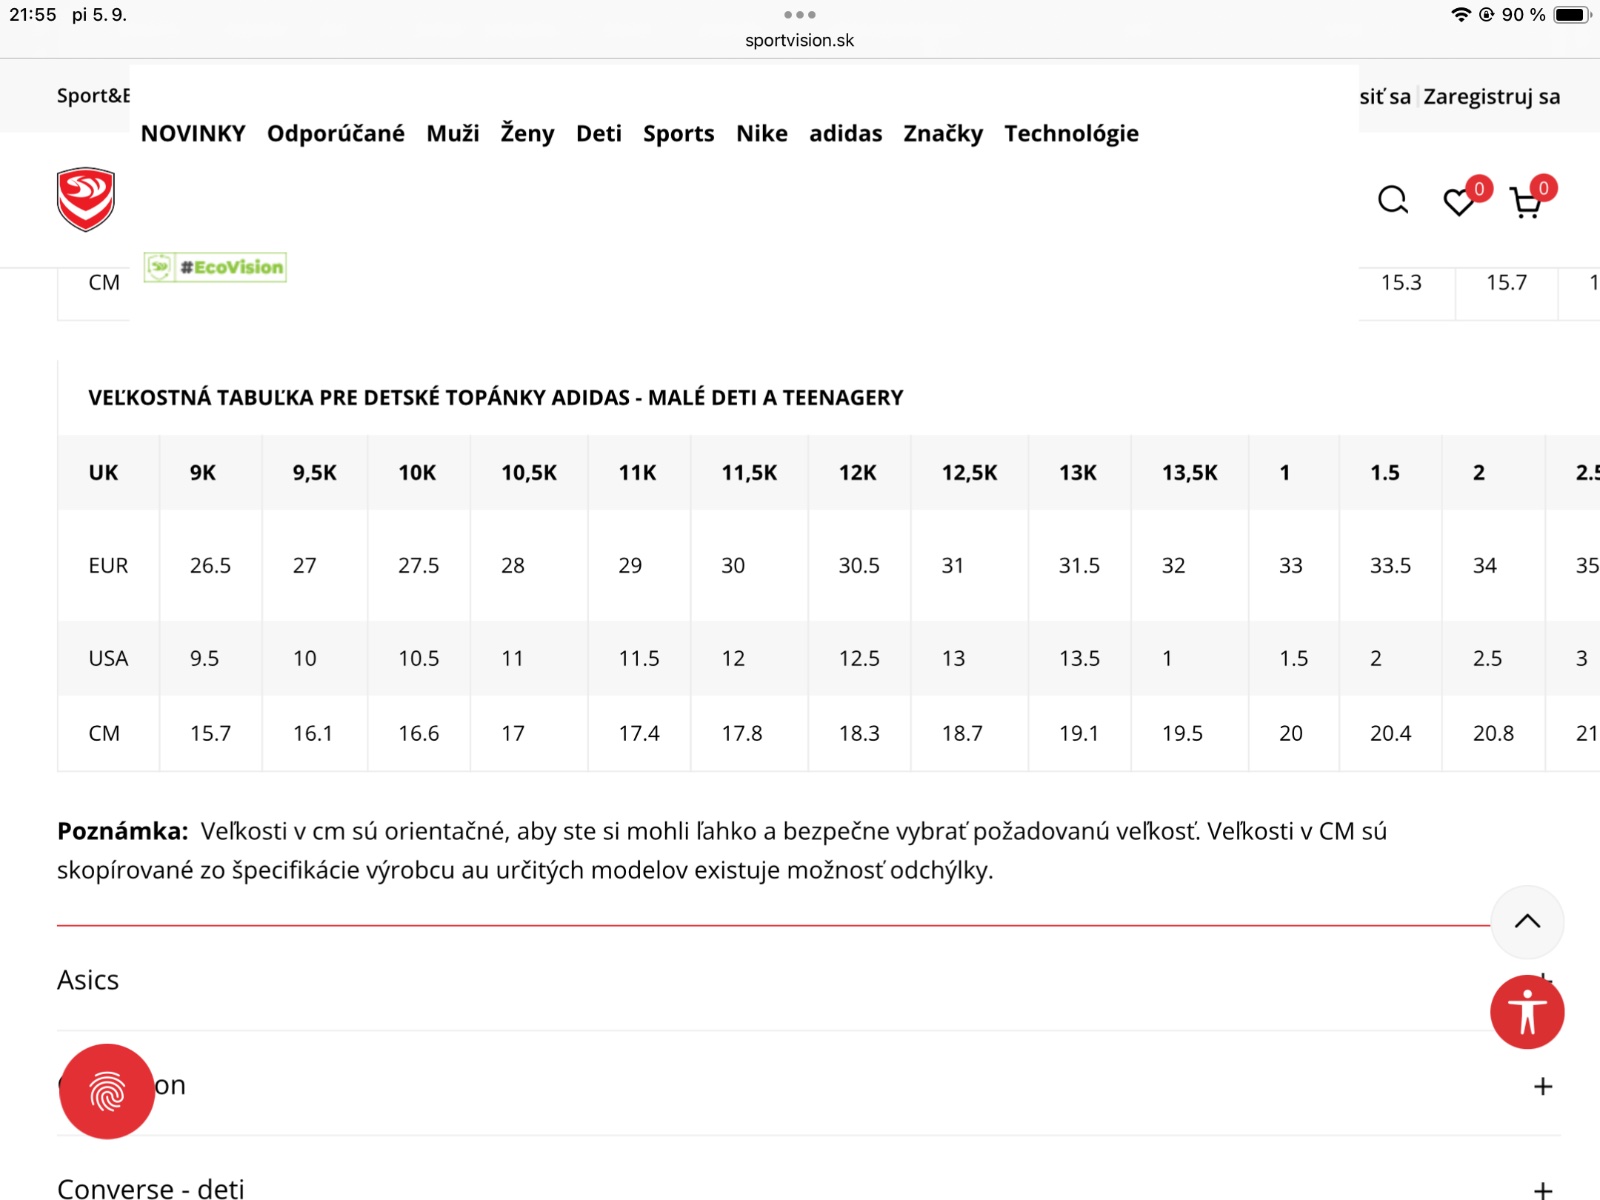
Task: Open the Technológie navigation link
Action: point(1071,134)
